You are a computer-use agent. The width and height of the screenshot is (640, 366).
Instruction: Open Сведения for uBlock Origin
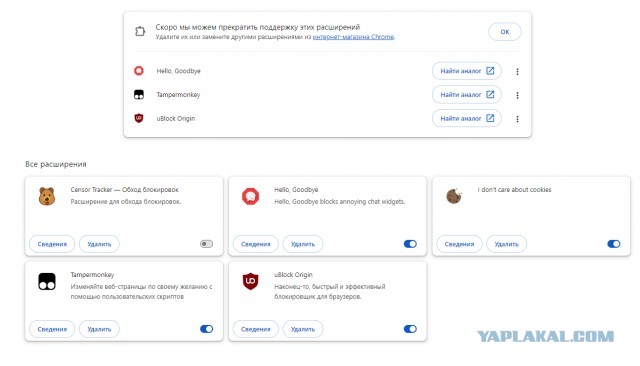256,329
